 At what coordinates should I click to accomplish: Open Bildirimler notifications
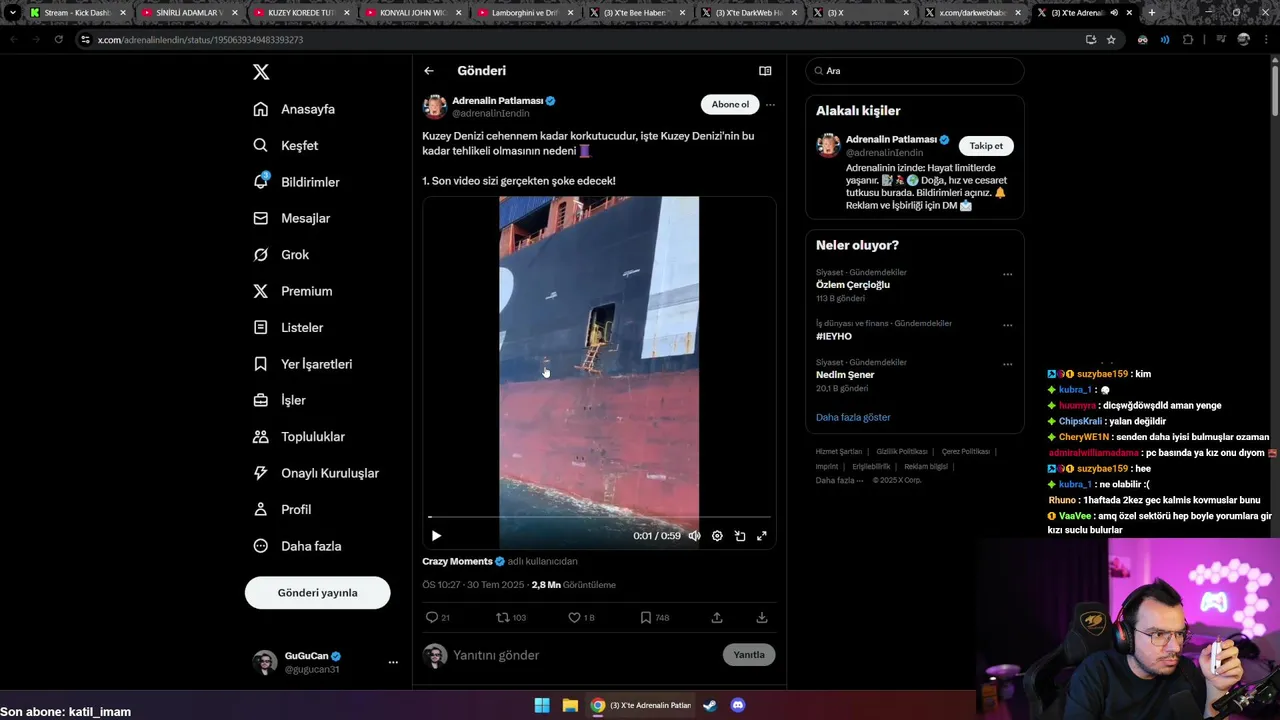tap(296, 182)
